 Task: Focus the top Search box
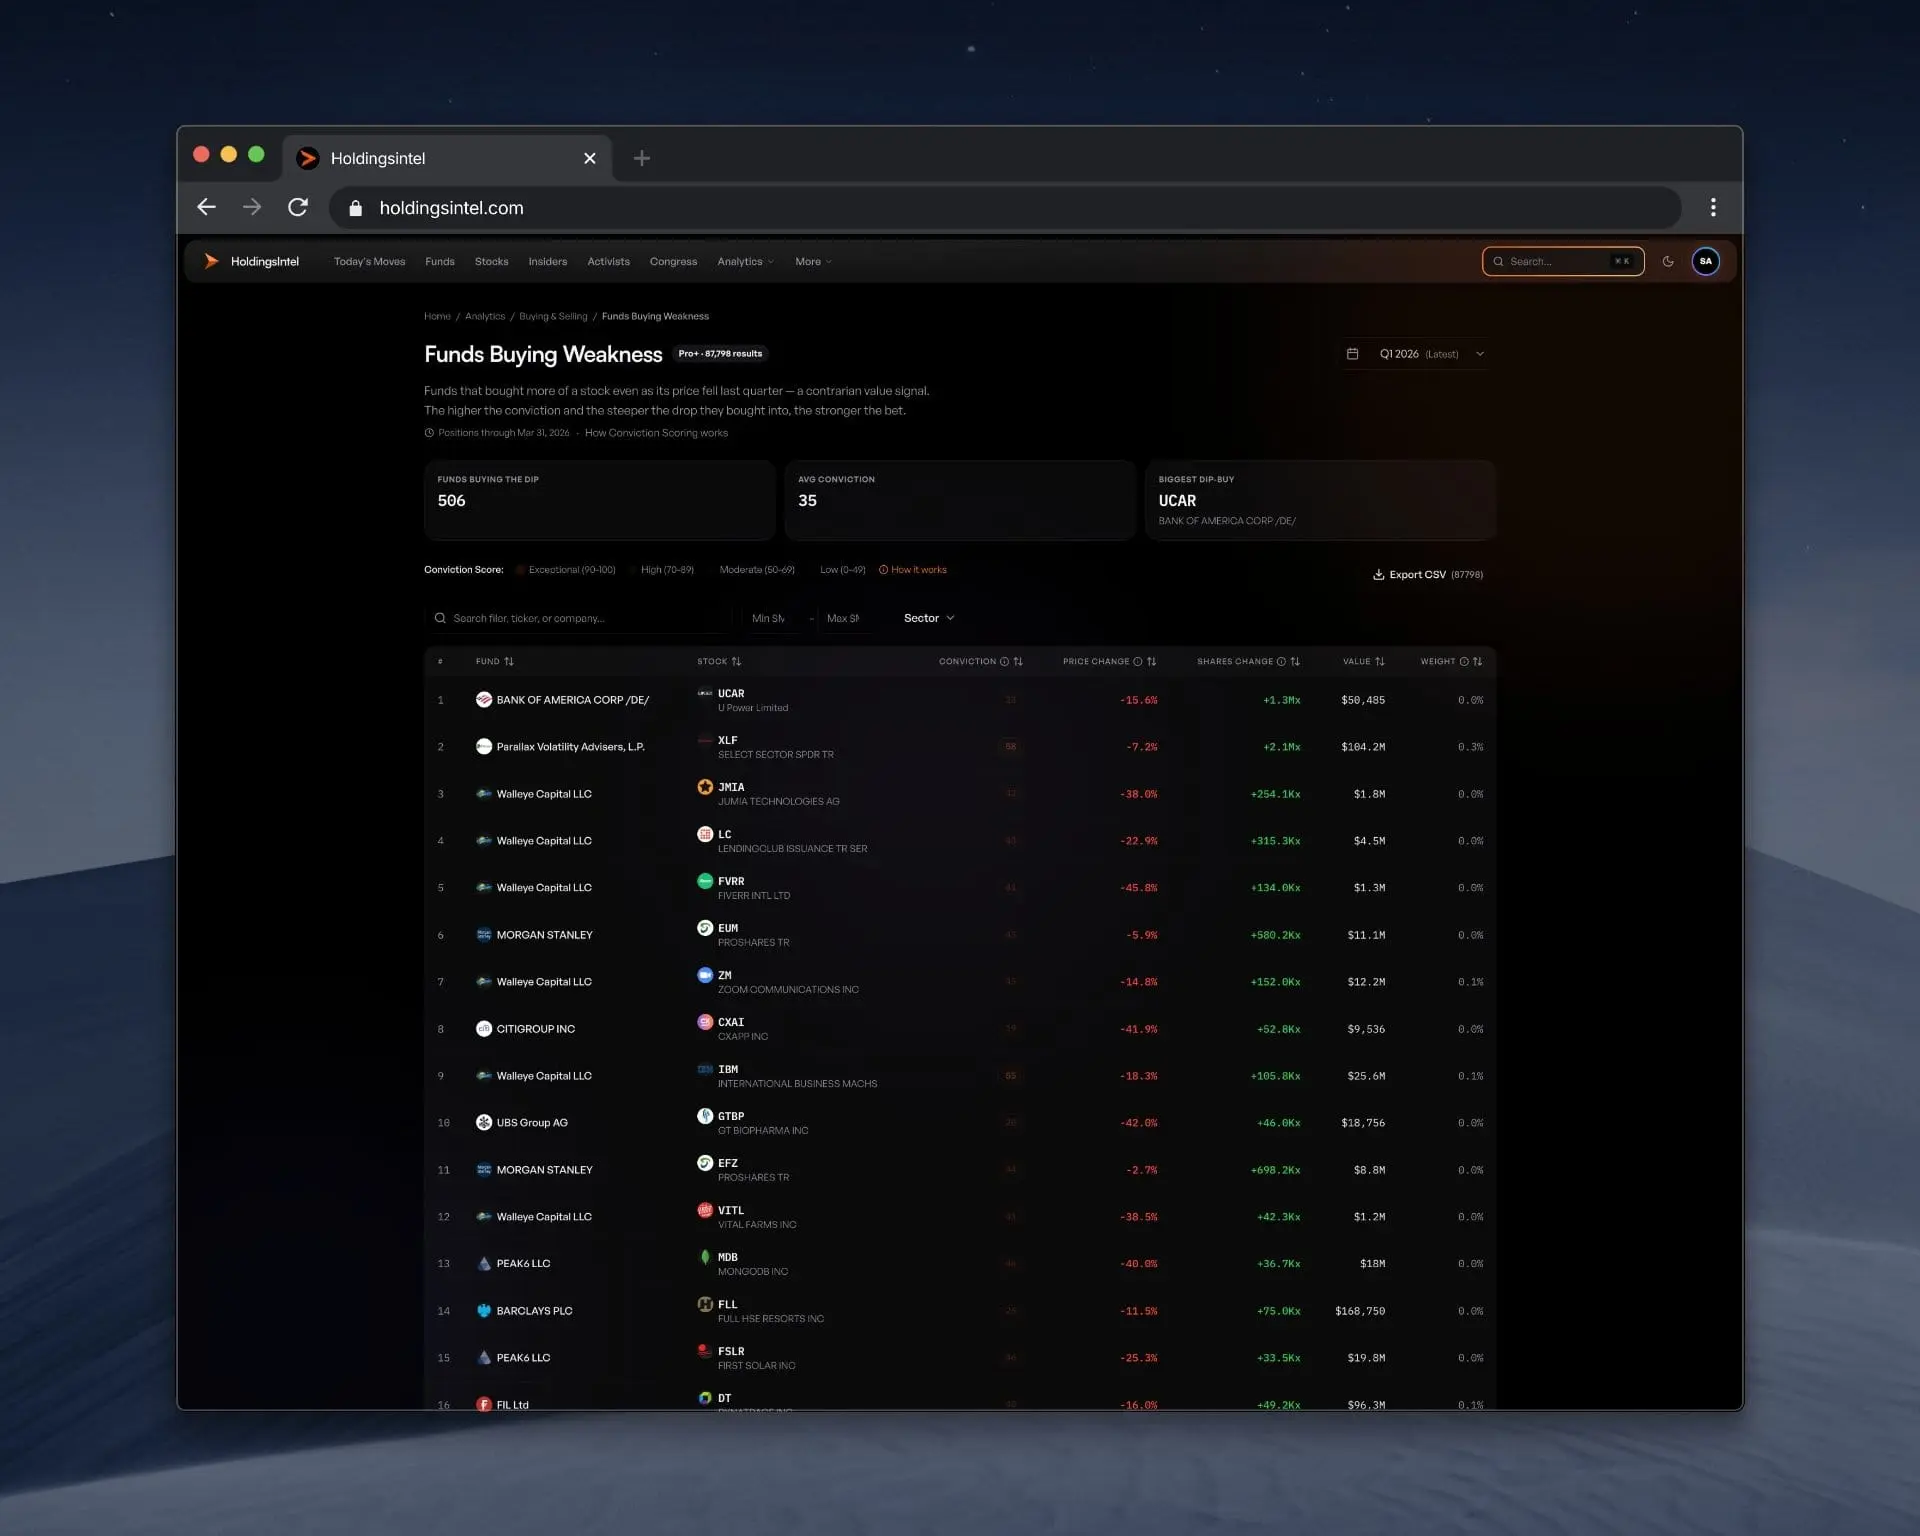tap(1563, 261)
